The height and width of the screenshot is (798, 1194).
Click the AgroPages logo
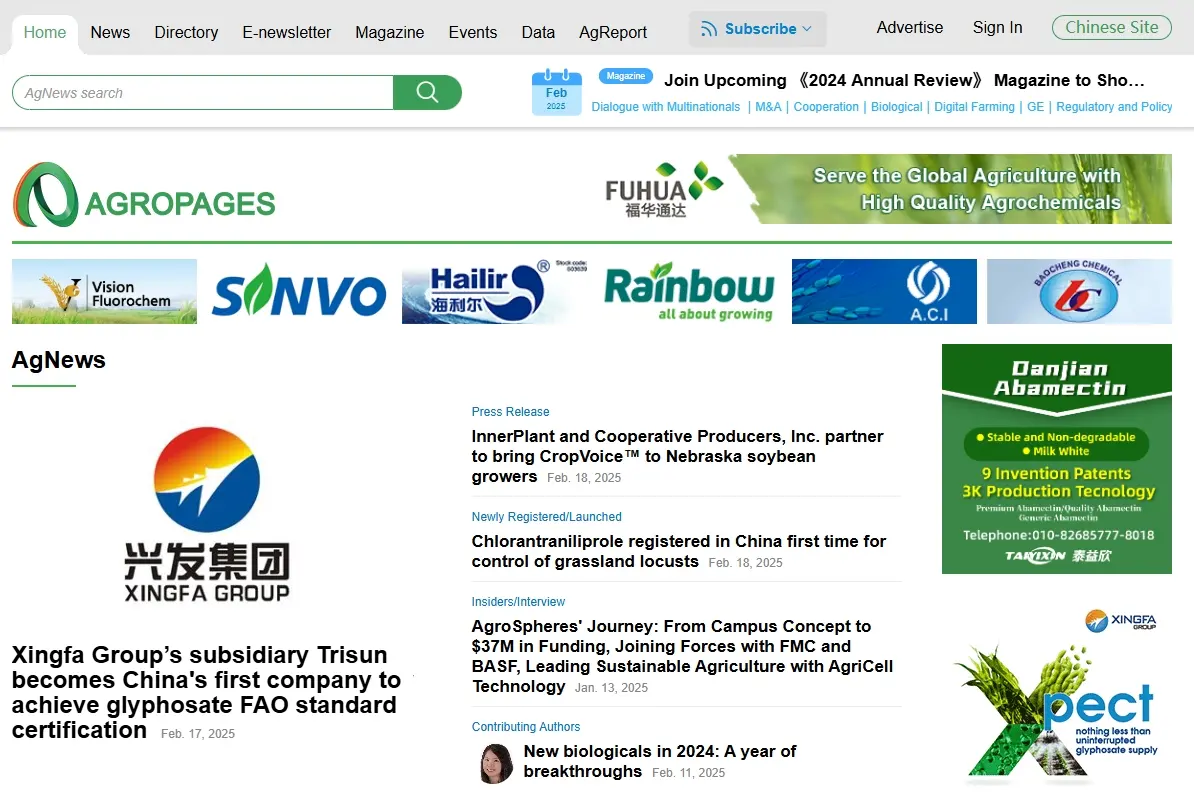[x=144, y=196]
